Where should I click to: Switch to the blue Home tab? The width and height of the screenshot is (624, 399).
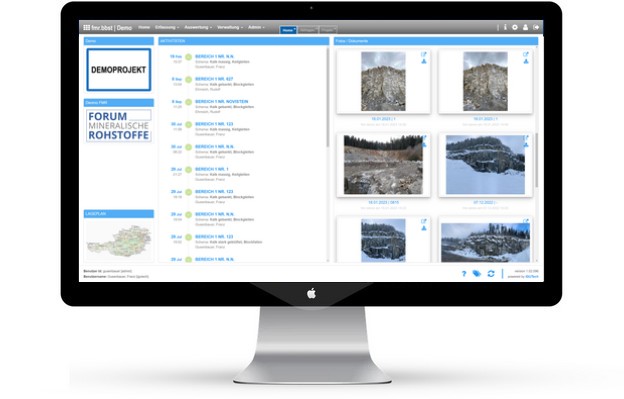pos(288,30)
